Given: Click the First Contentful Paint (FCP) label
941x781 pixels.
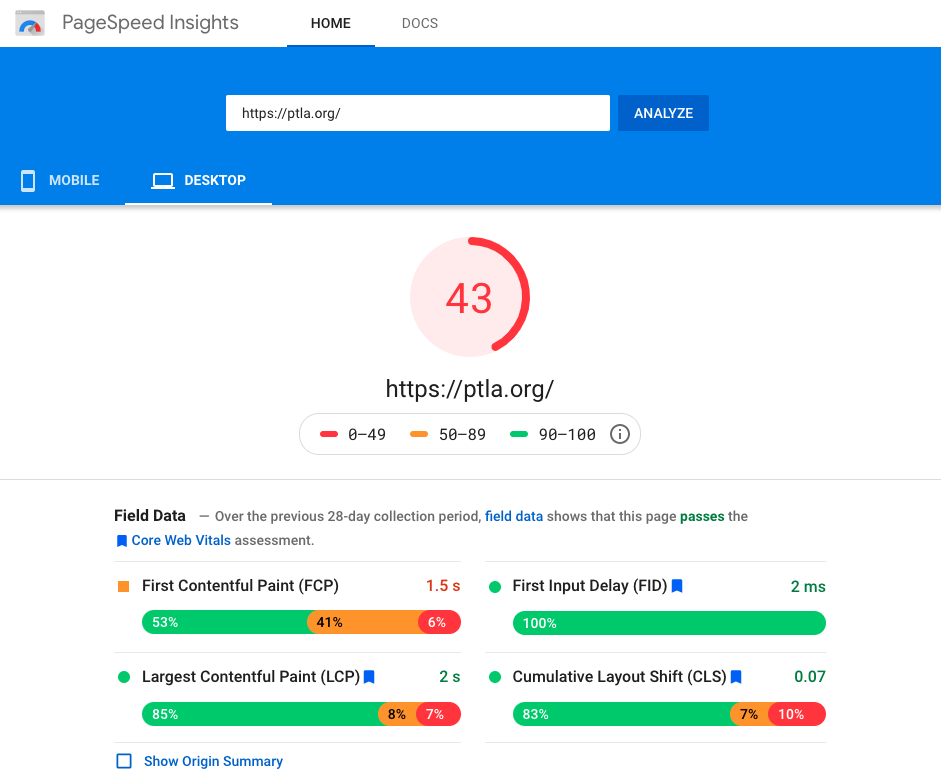Looking at the screenshot, I should [x=240, y=586].
